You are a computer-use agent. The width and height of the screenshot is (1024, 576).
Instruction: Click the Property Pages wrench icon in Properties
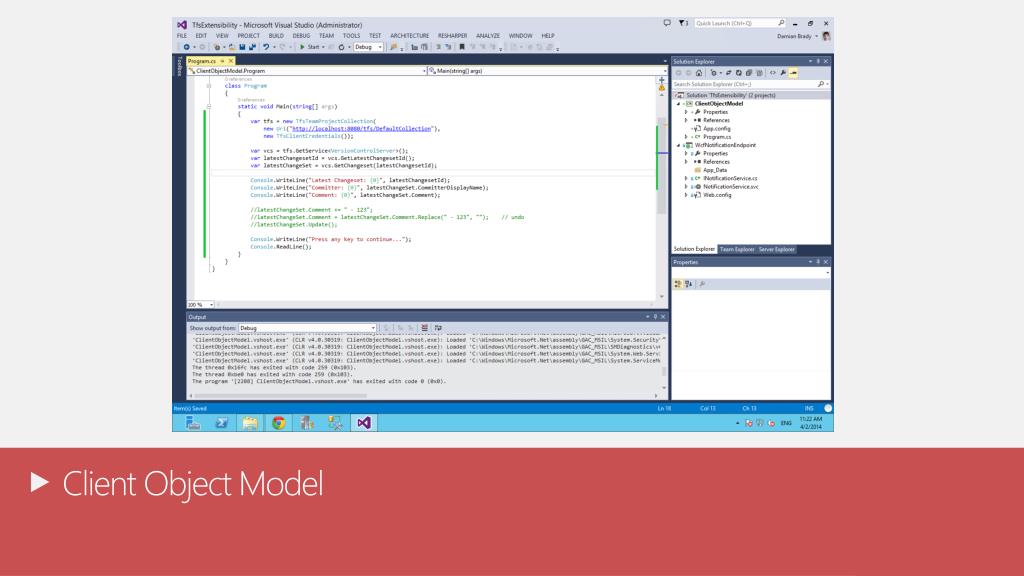[702, 284]
